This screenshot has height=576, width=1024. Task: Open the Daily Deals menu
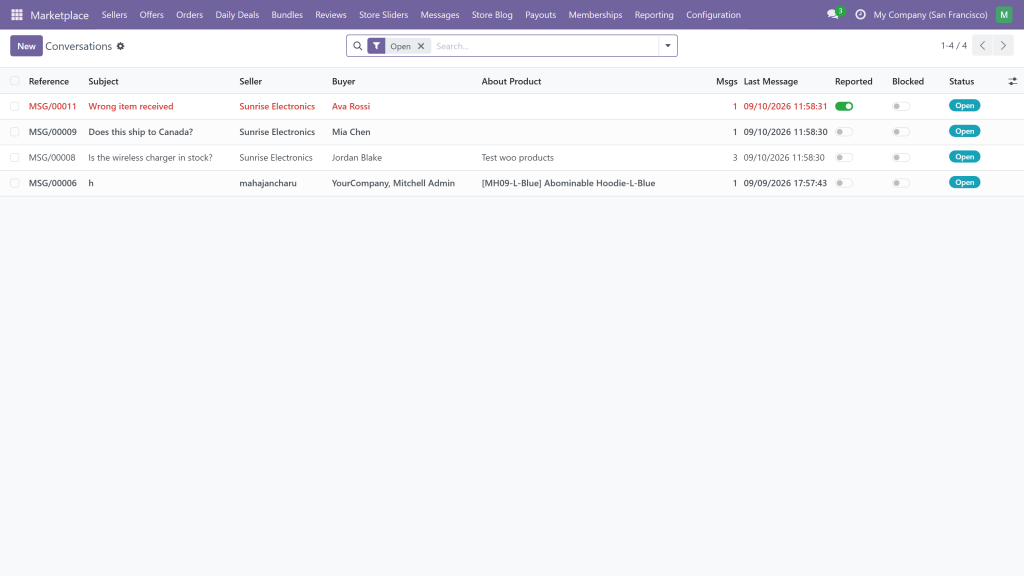click(237, 14)
